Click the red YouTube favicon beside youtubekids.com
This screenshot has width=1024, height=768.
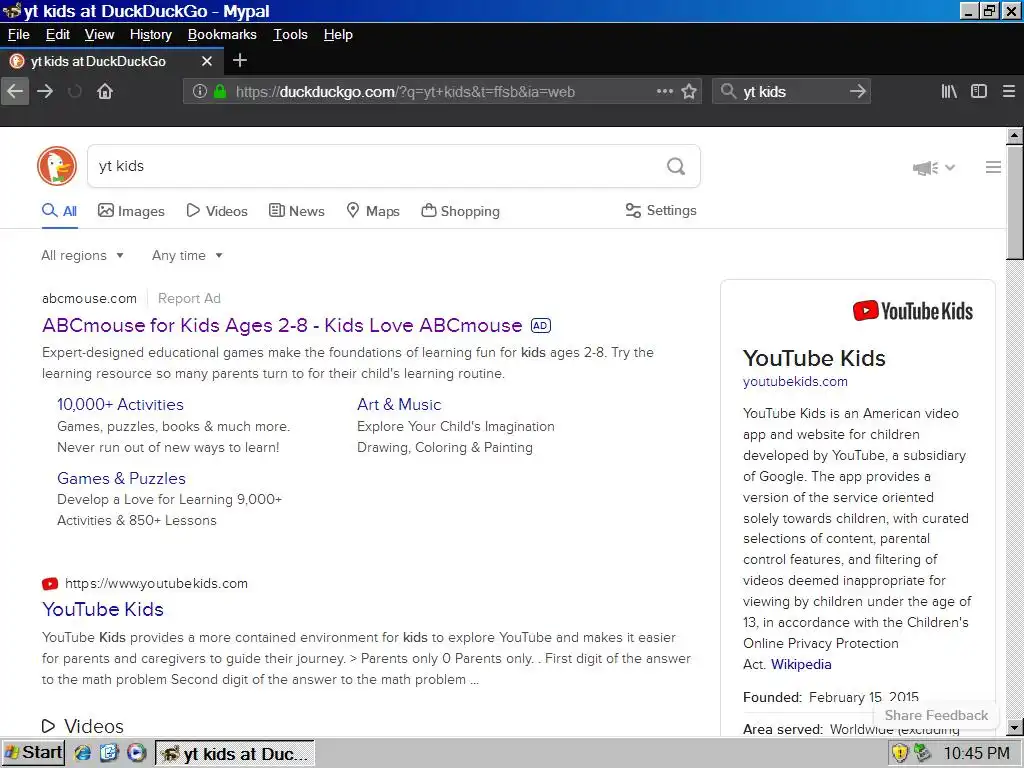(x=50, y=583)
